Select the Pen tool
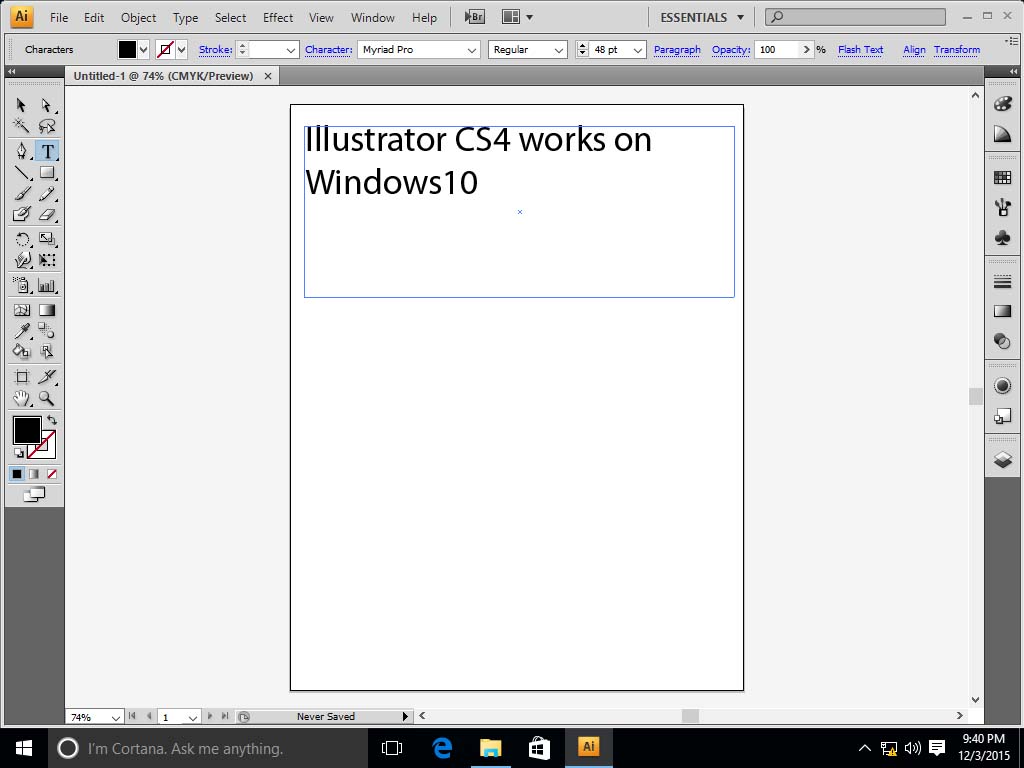Viewport: 1024px width, 768px height. point(22,151)
